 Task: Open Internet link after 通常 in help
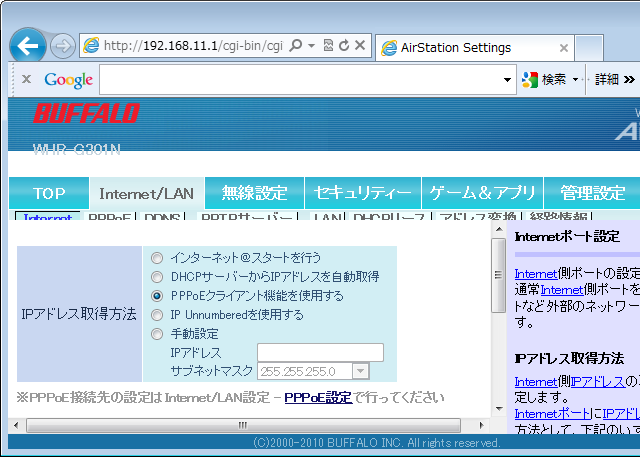(x=562, y=290)
